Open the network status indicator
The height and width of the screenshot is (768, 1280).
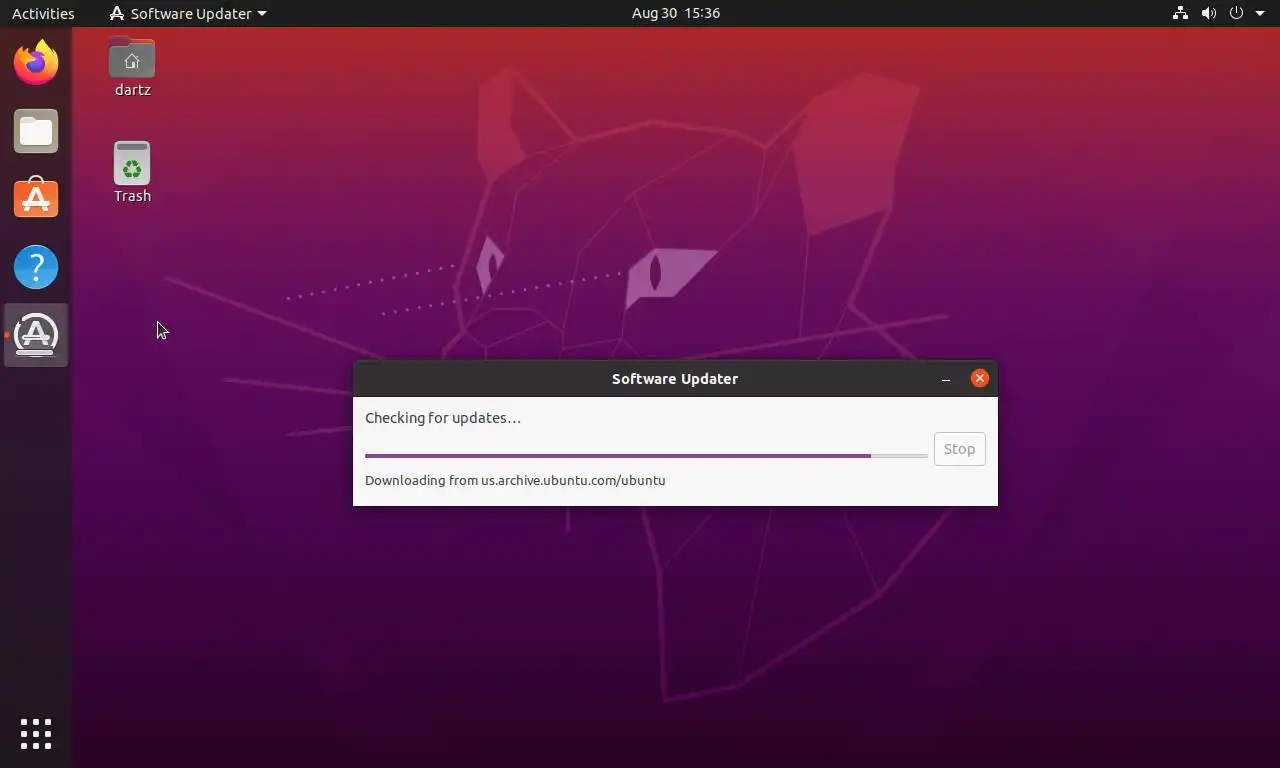tap(1180, 13)
